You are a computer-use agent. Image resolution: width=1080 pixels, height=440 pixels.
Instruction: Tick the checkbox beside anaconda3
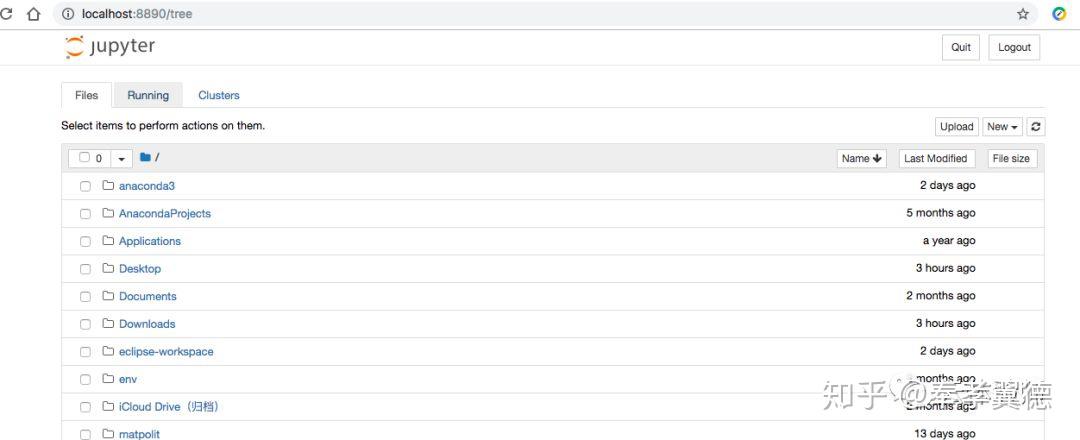[x=85, y=186]
